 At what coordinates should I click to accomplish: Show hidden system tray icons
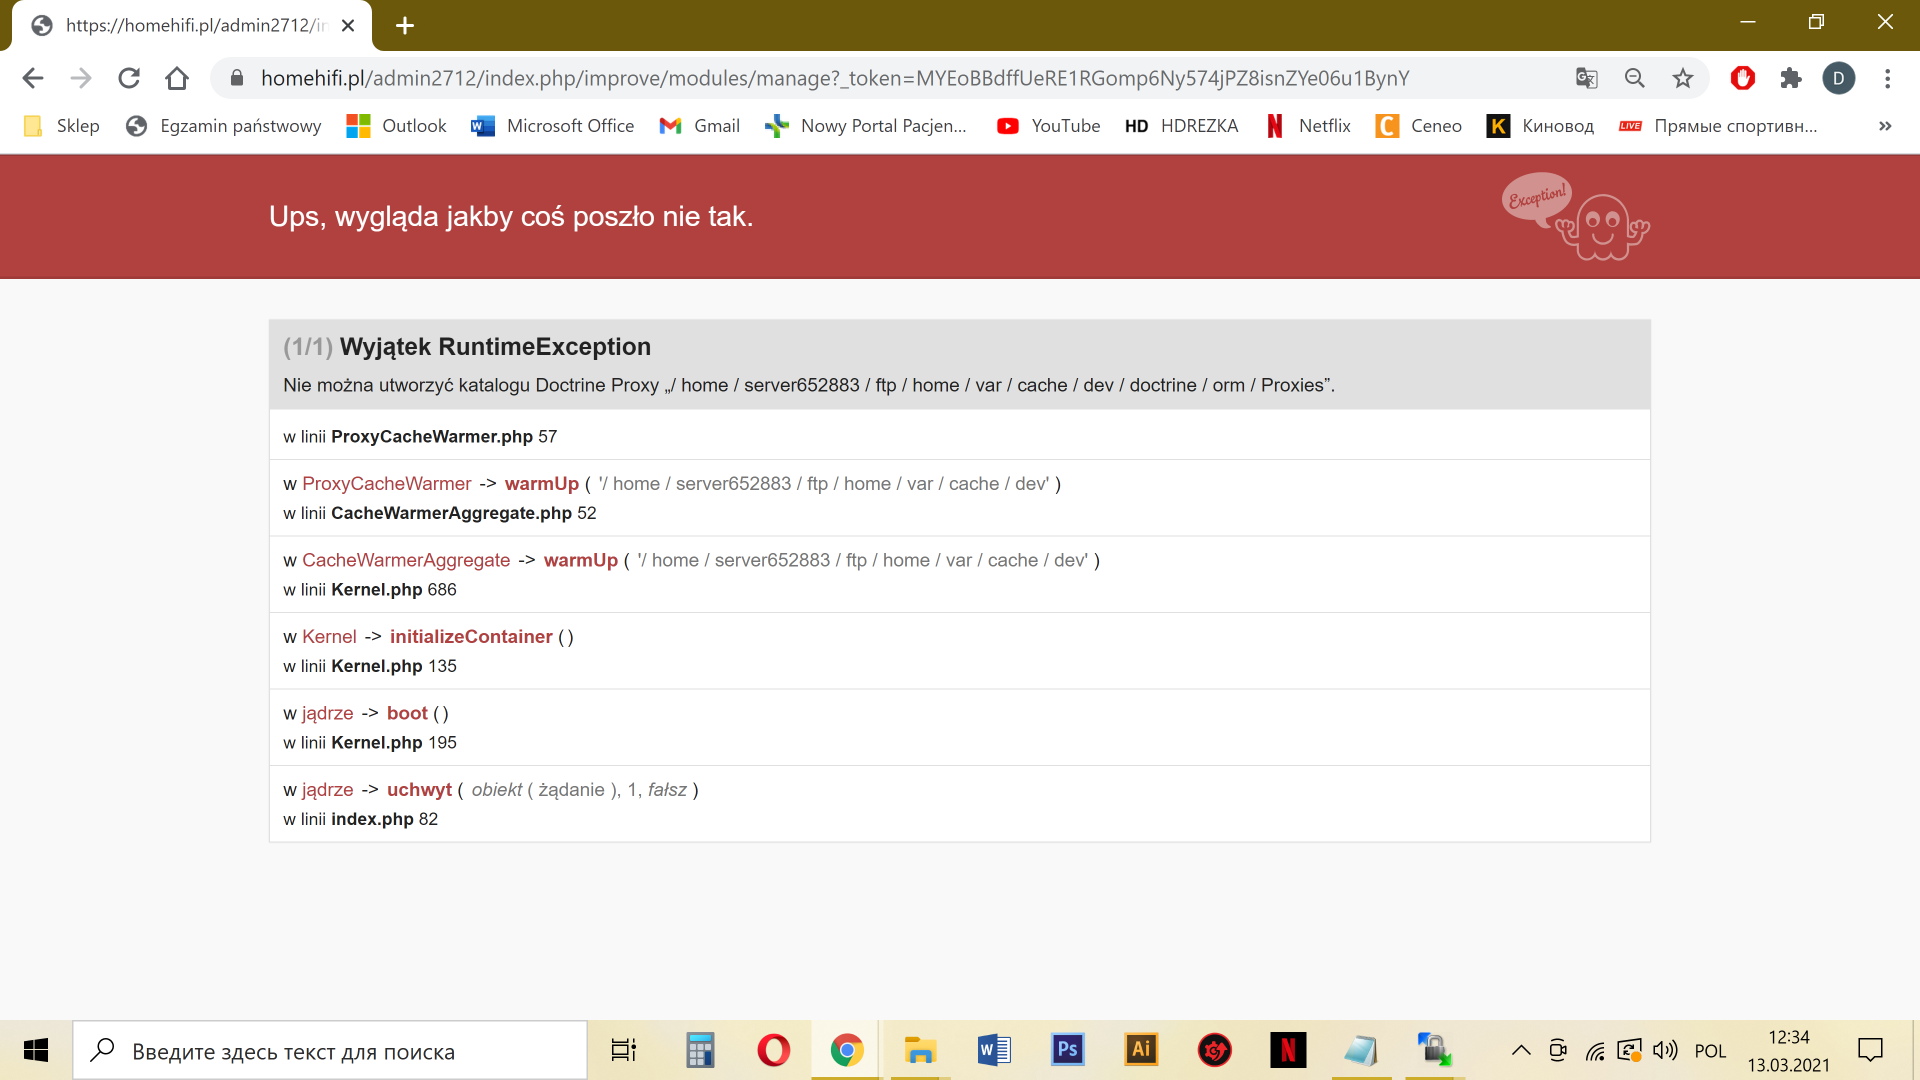point(1521,1050)
